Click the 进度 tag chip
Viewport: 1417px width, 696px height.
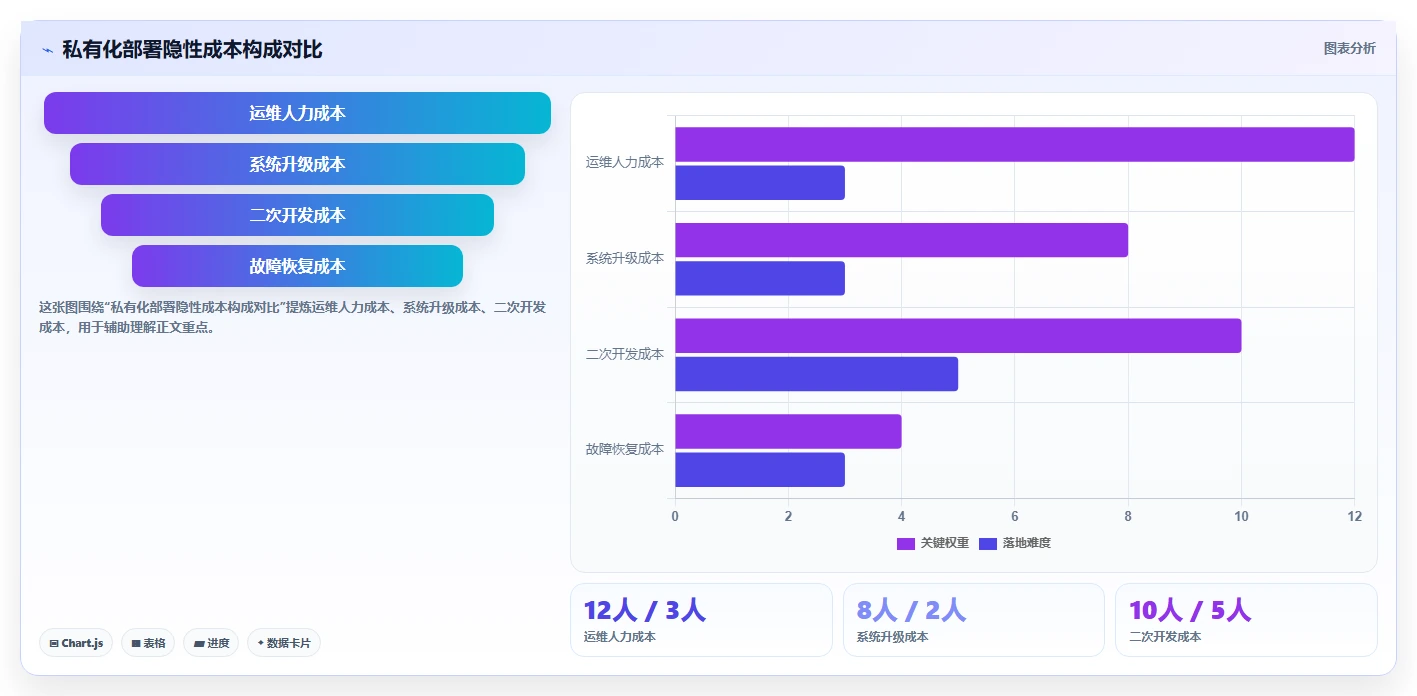(211, 643)
